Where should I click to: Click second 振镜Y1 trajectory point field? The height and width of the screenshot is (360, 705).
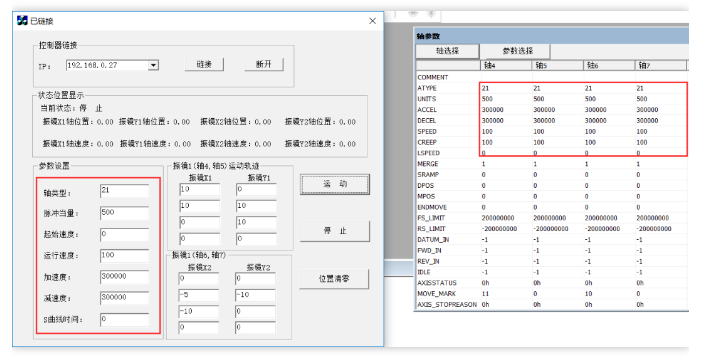pos(256,206)
